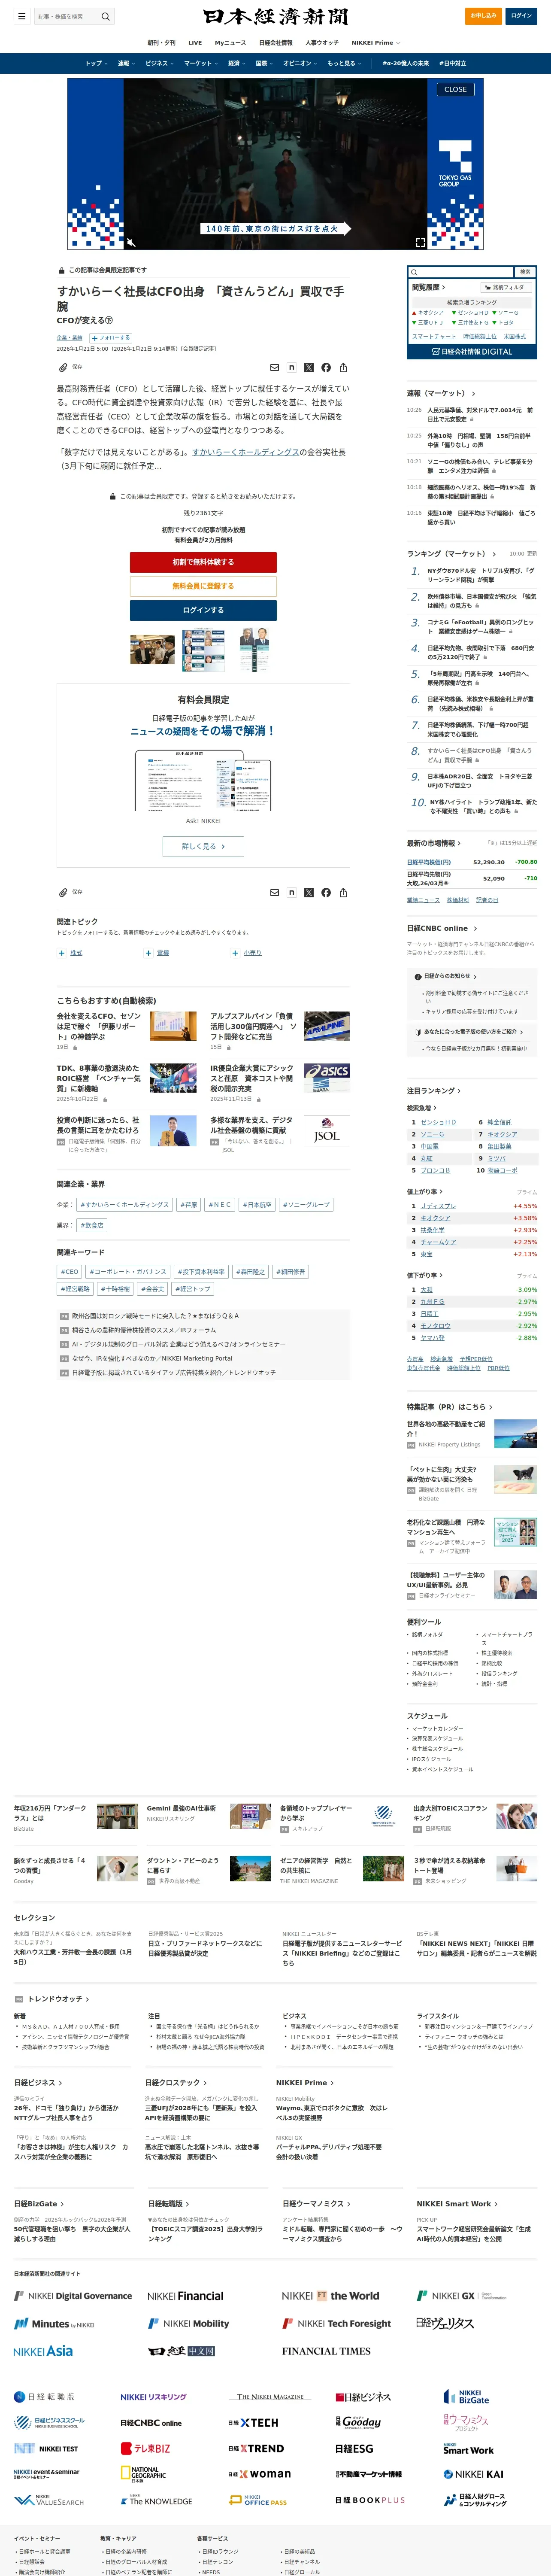Open the #日中対立 tag link
This screenshot has width=551, height=2576.
click(x=453, y=63)
